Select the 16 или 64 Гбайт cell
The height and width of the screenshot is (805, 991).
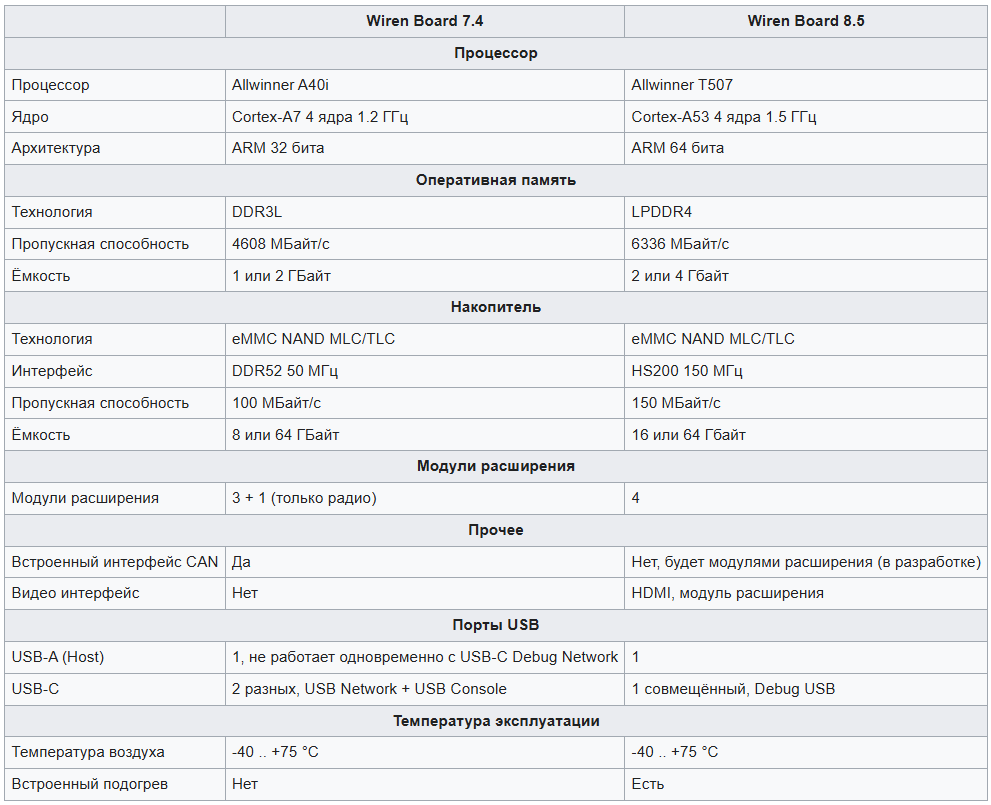click(805, 435)
